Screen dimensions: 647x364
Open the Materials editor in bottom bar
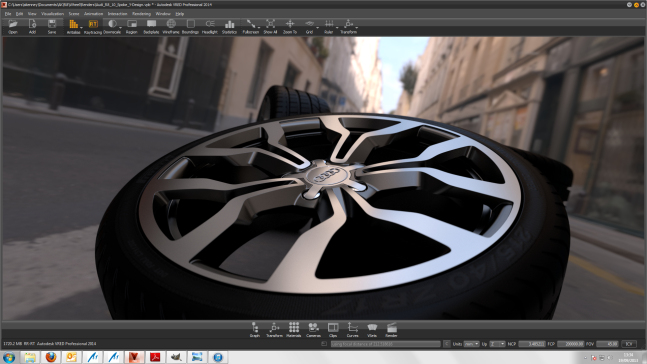294,330
